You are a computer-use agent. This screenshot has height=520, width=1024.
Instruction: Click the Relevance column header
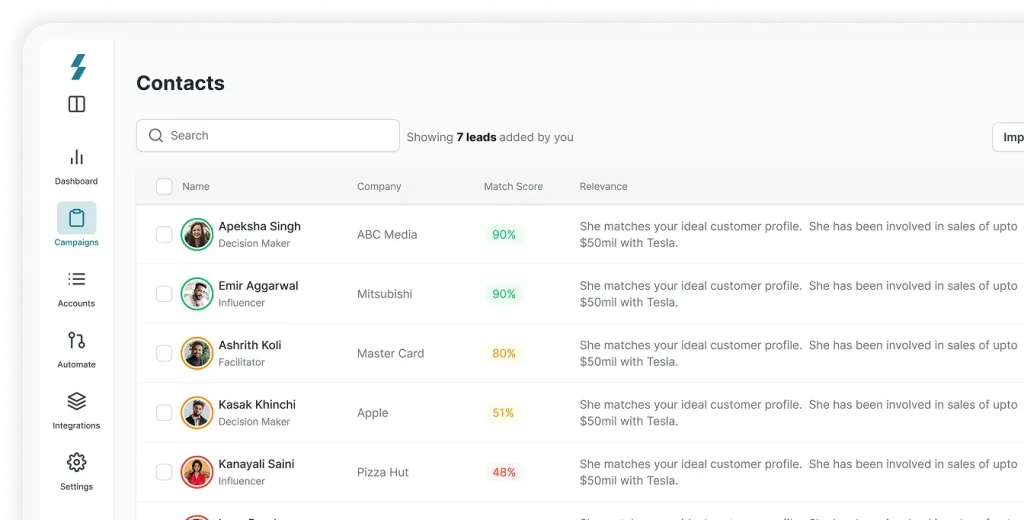coord(603,186)
